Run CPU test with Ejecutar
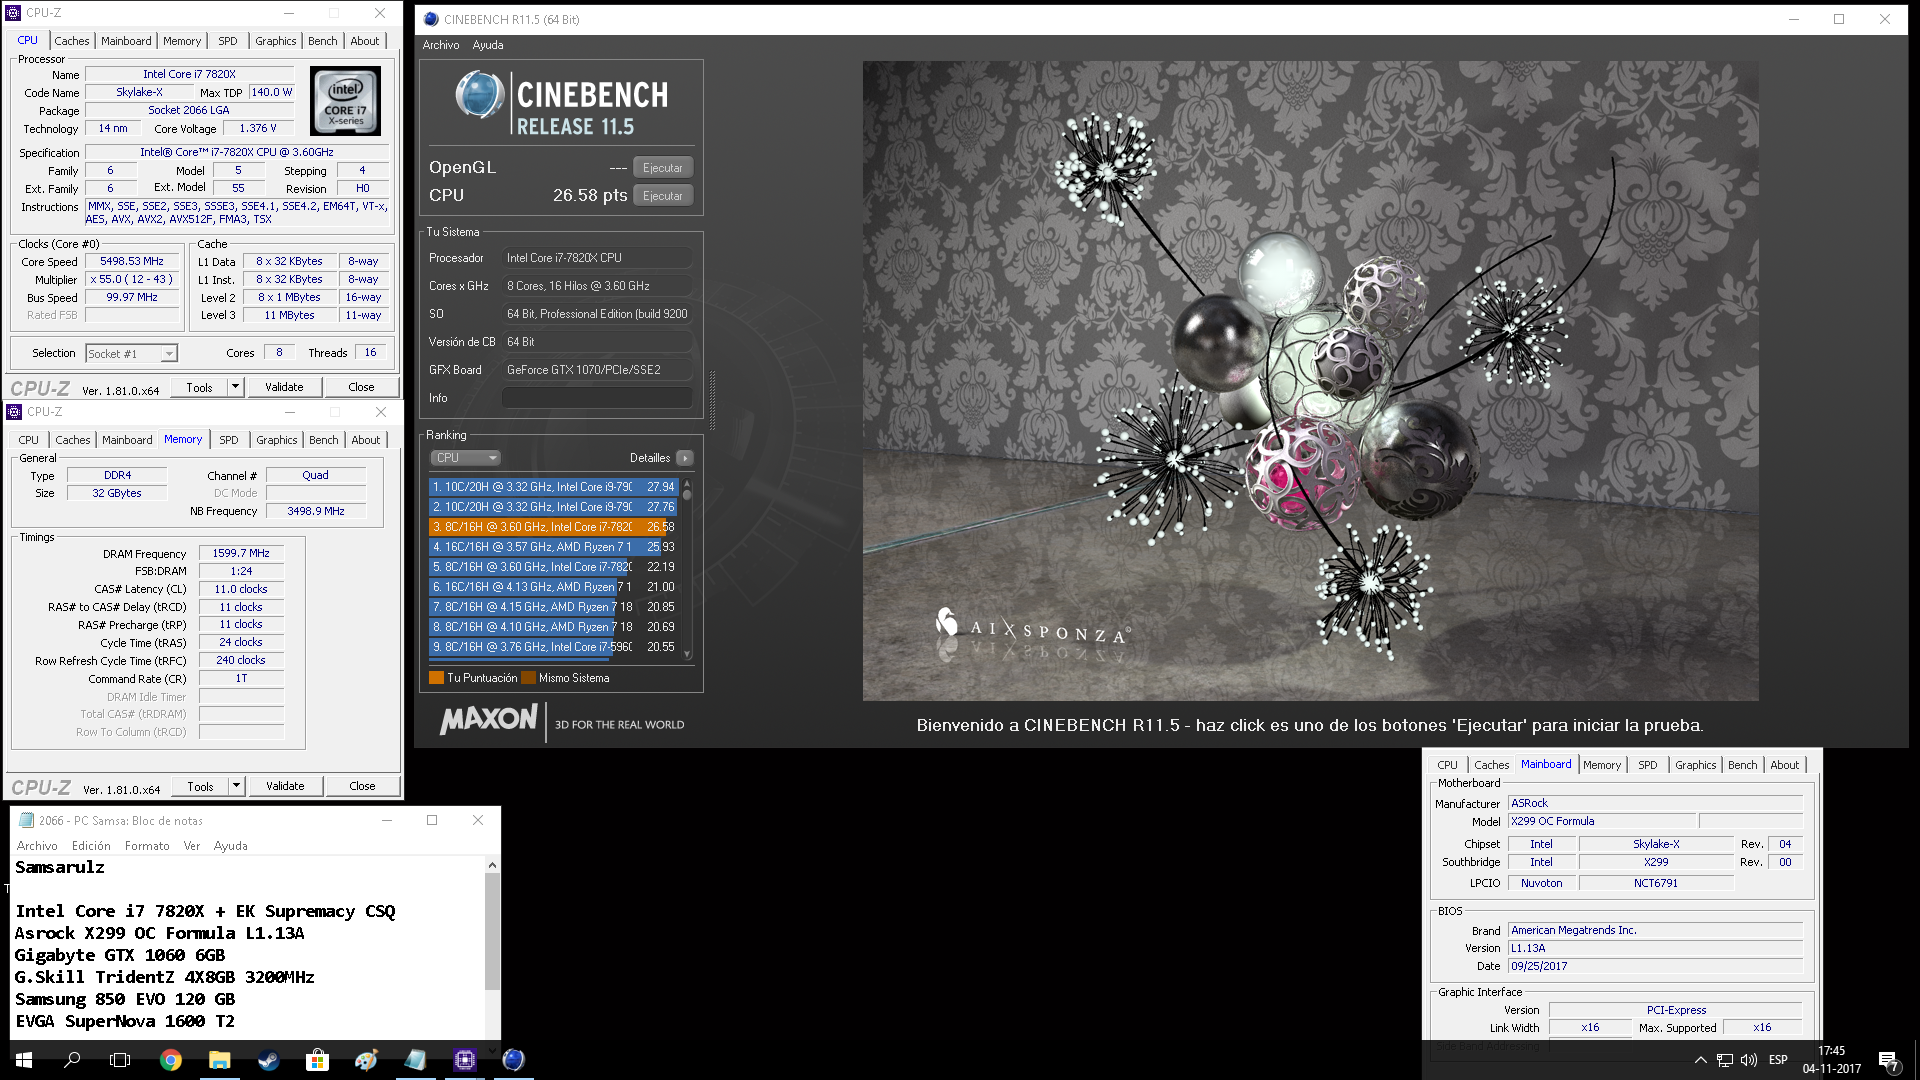 pos(663,196)
